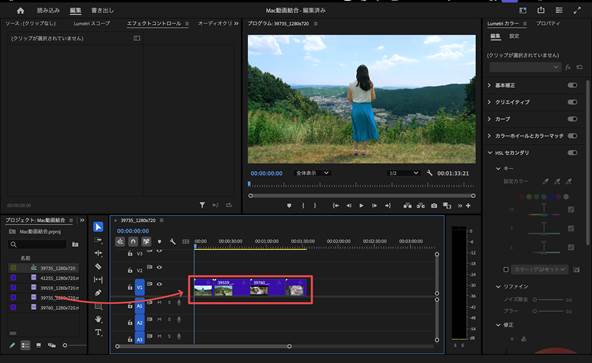Toggle V1 track eye visibility
Viewport: 592px width, 363px height.
click(159, 284)
